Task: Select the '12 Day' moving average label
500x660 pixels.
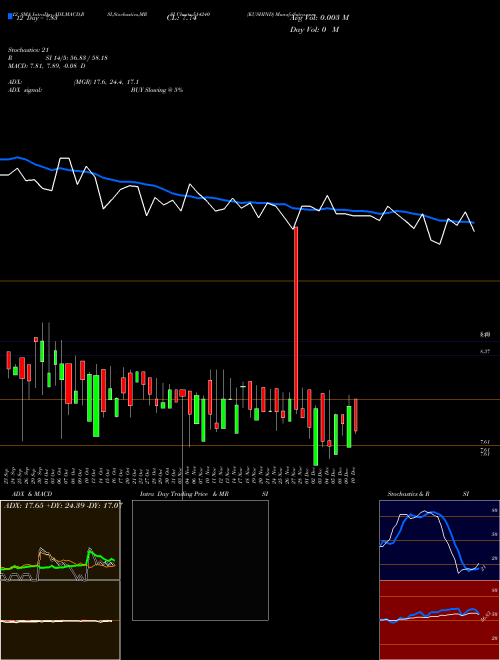Action: pos(36,18)
